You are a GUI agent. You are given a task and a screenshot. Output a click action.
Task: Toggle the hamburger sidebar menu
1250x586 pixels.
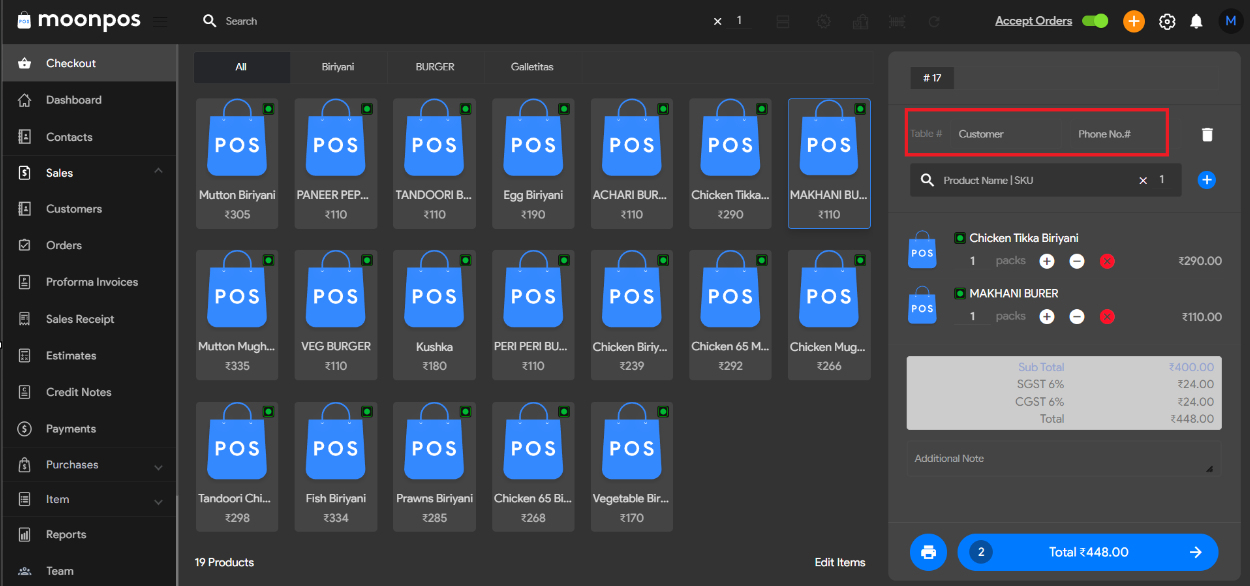click(160, 21)
